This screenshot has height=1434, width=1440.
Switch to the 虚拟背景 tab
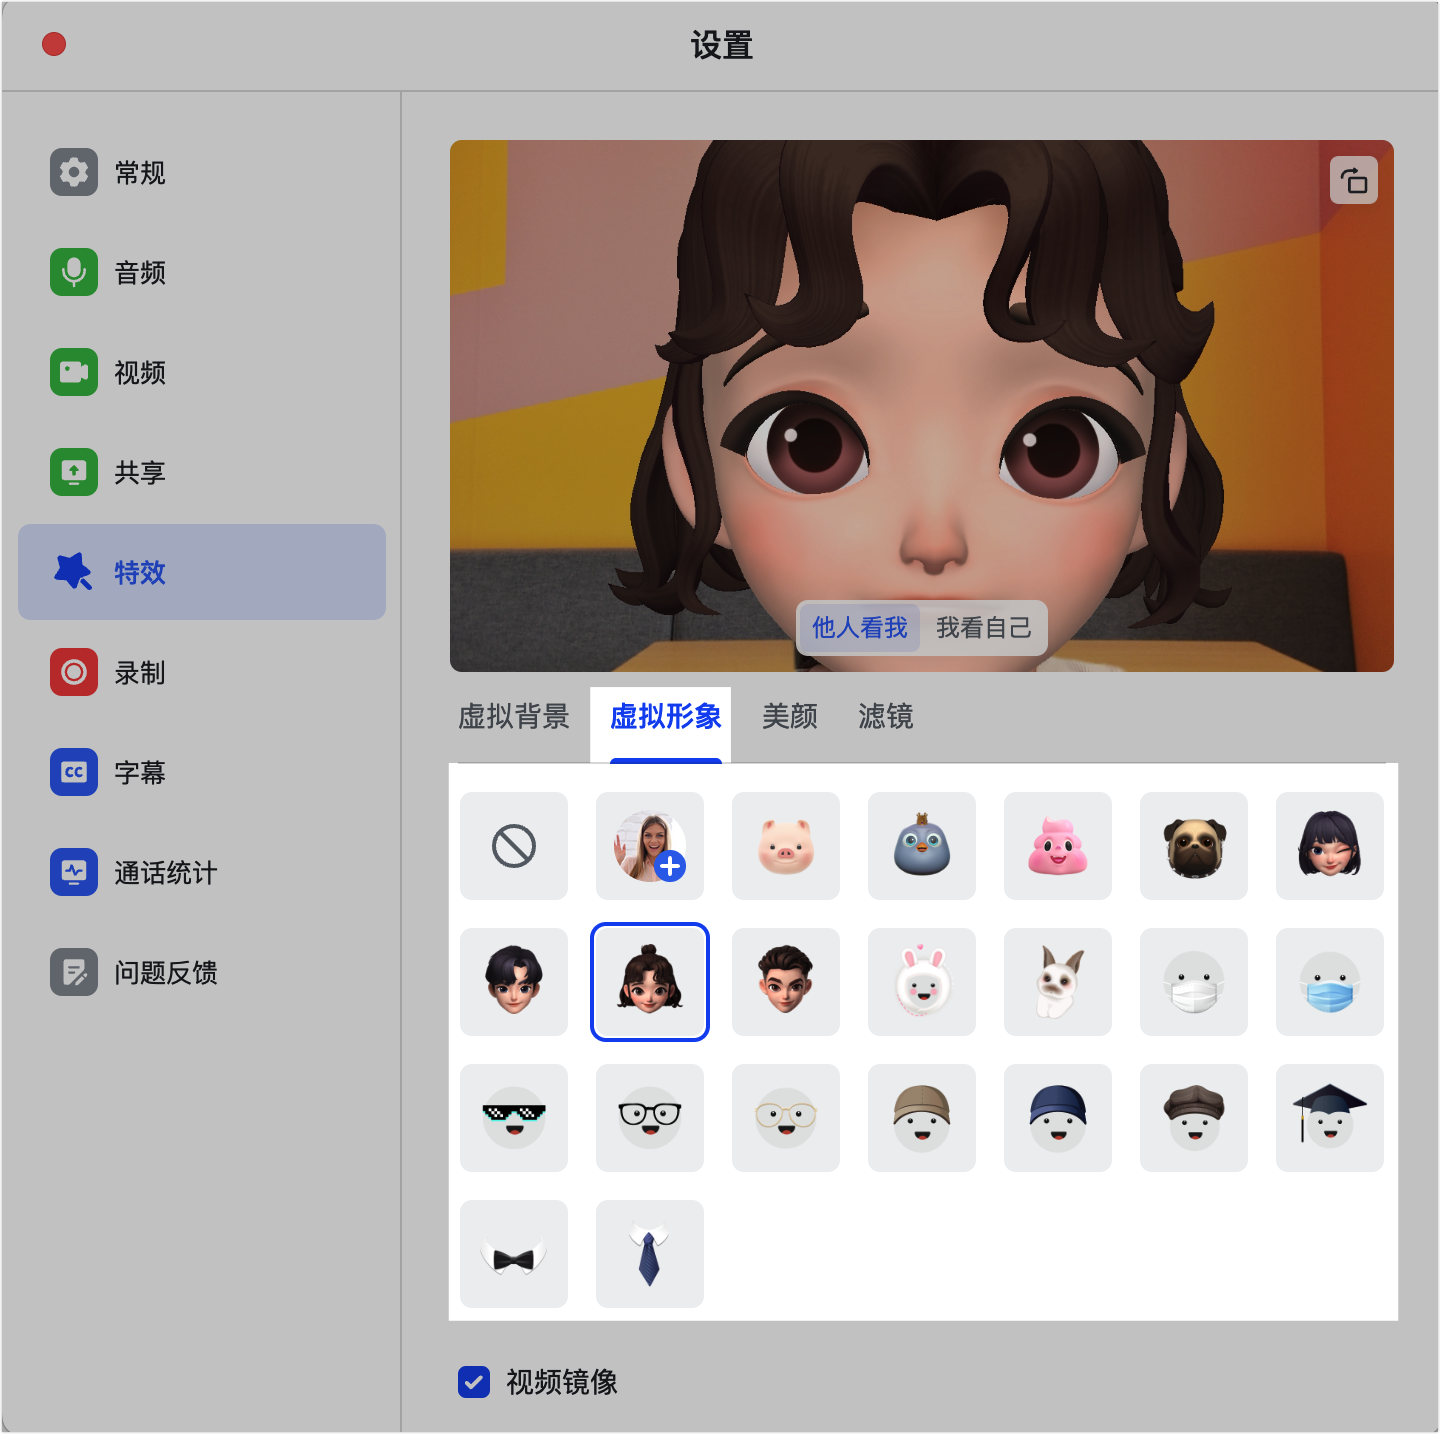[x=514, y=716]
